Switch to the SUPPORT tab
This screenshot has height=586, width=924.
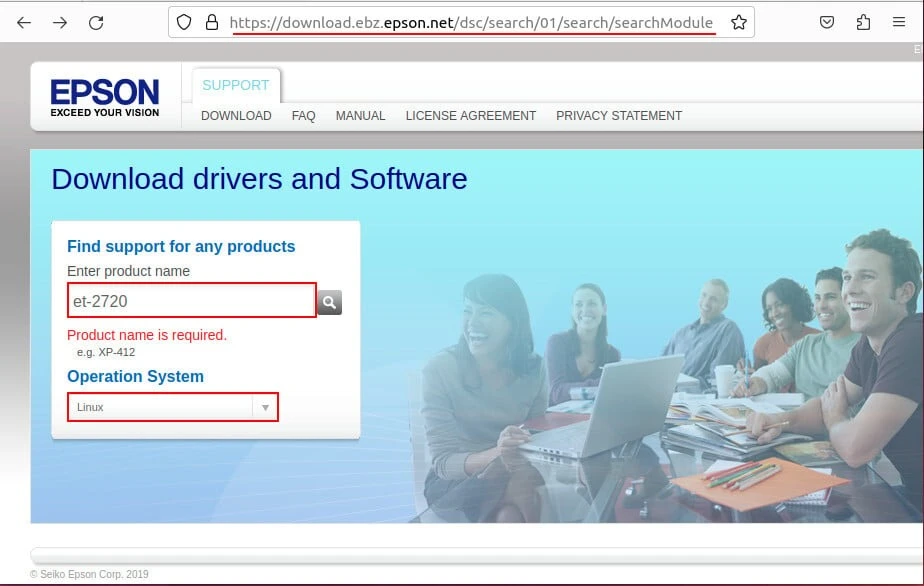(235, 85)
